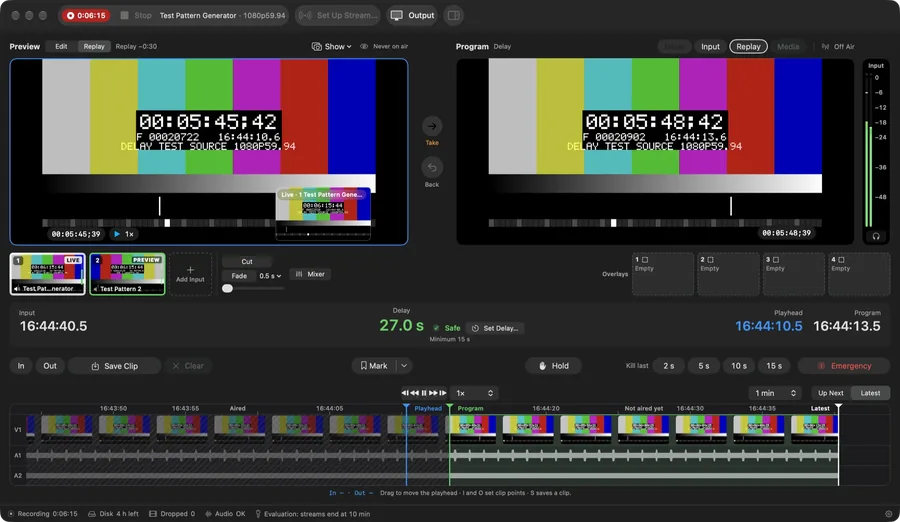Click the red recording timer 0:06:15 button

pyautogui.click(x=87, y=16)
